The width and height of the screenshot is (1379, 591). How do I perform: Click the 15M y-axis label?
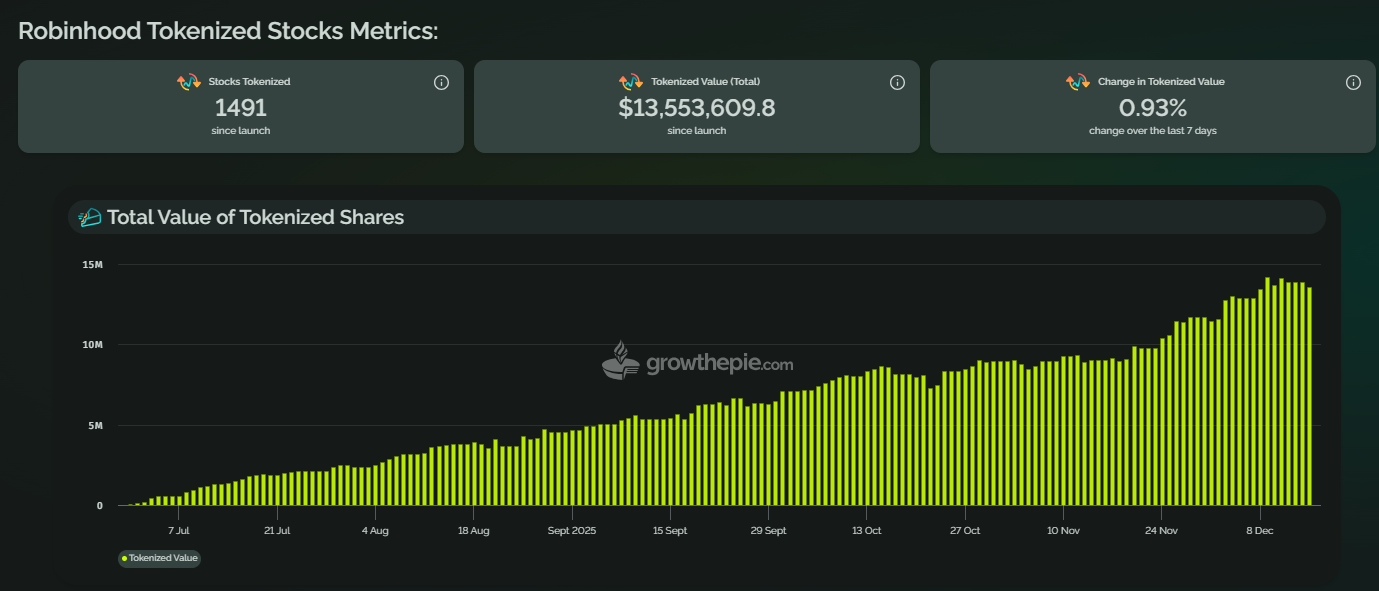coord(92,264)
